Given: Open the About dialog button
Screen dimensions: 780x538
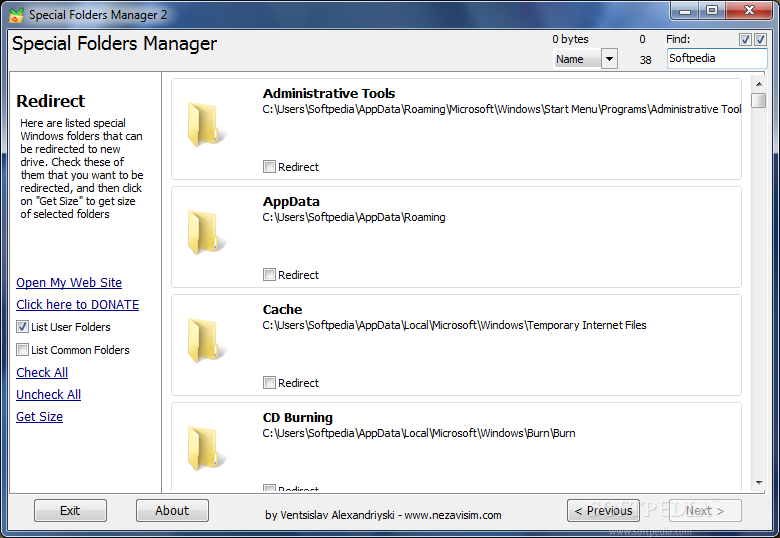Looking at the screenshot, I should tap(172, 511).
